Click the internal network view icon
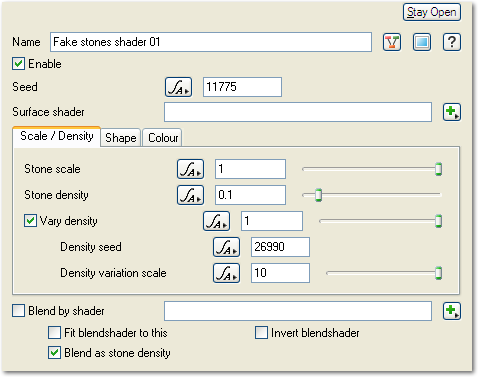Screen dimensions: 485x384 tap(392, 42)
